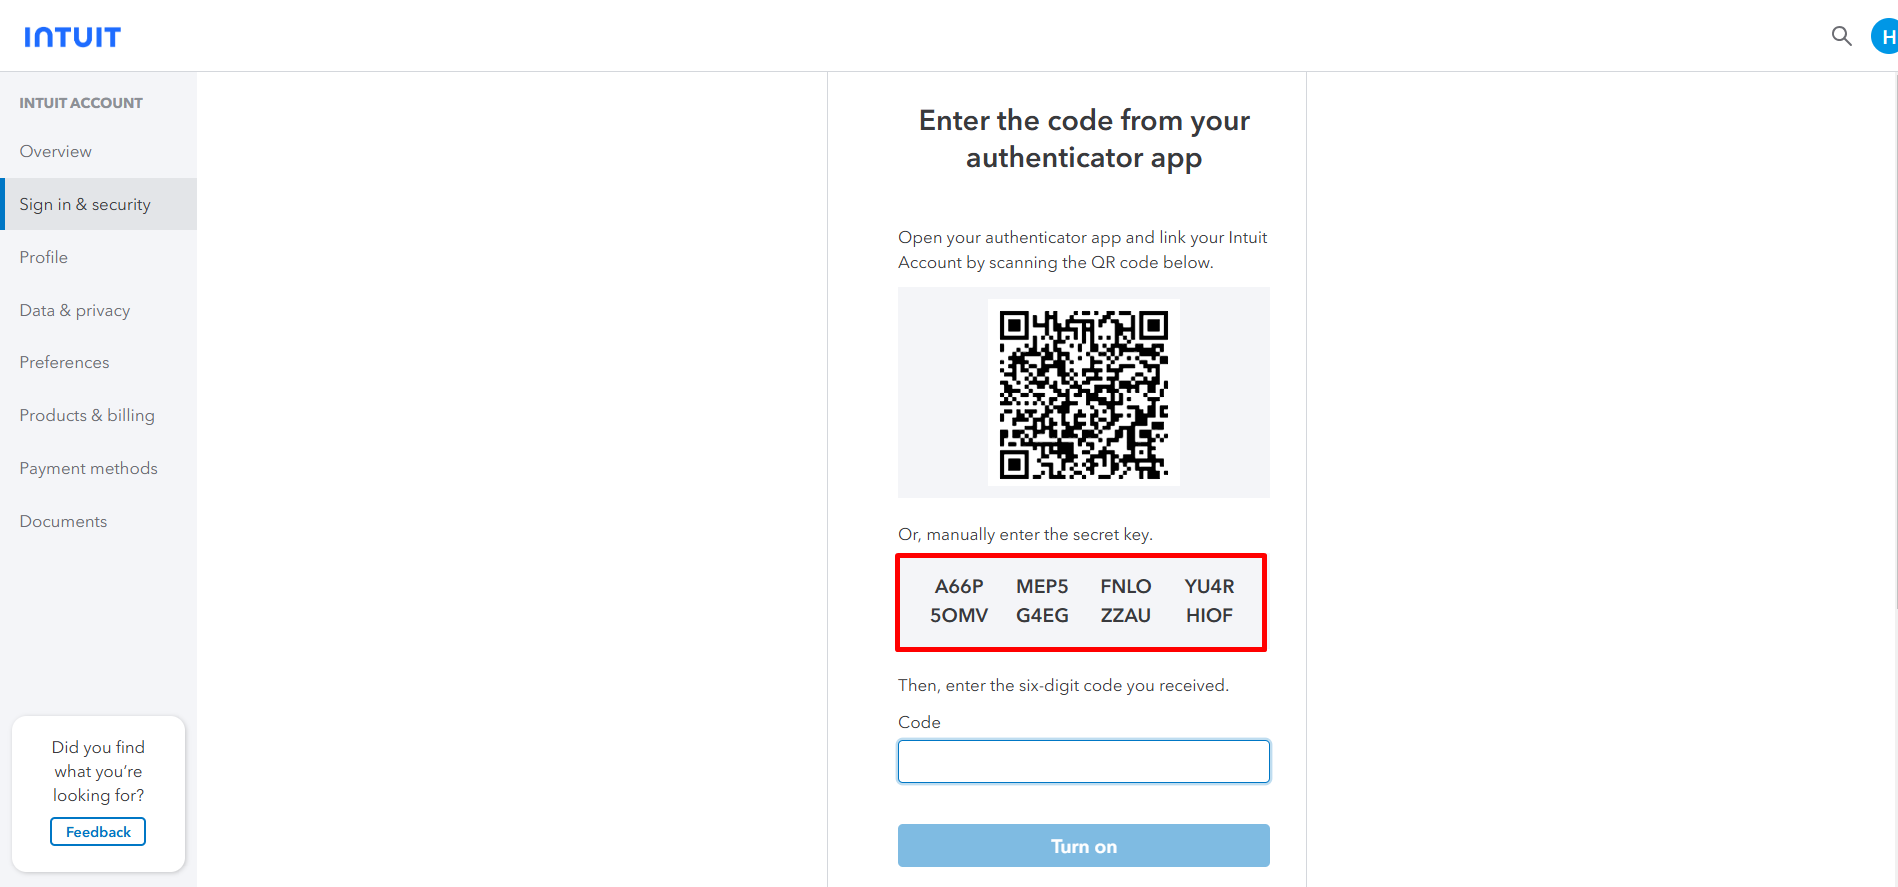The height and width of the screenshot is (887, 1898).
Task: View the Documents section
Action: coord(63,521)
